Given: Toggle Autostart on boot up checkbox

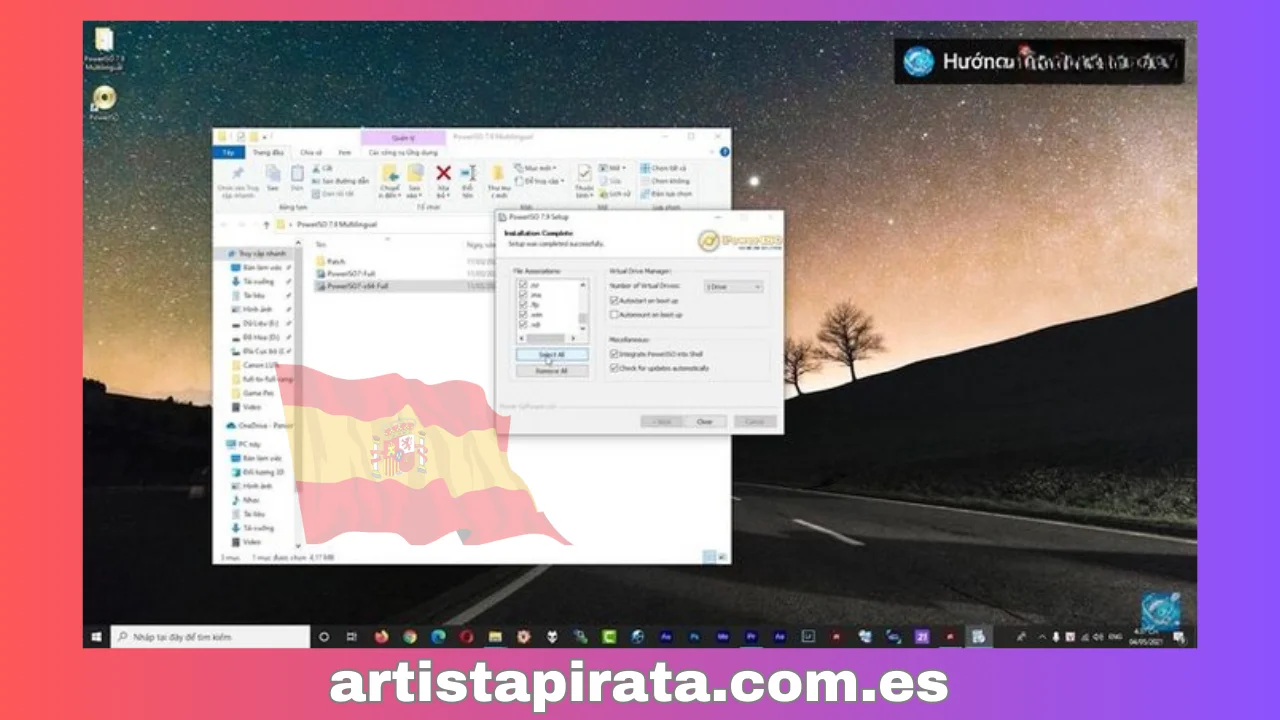Looking at the screenshot, I should click(614, 300).
